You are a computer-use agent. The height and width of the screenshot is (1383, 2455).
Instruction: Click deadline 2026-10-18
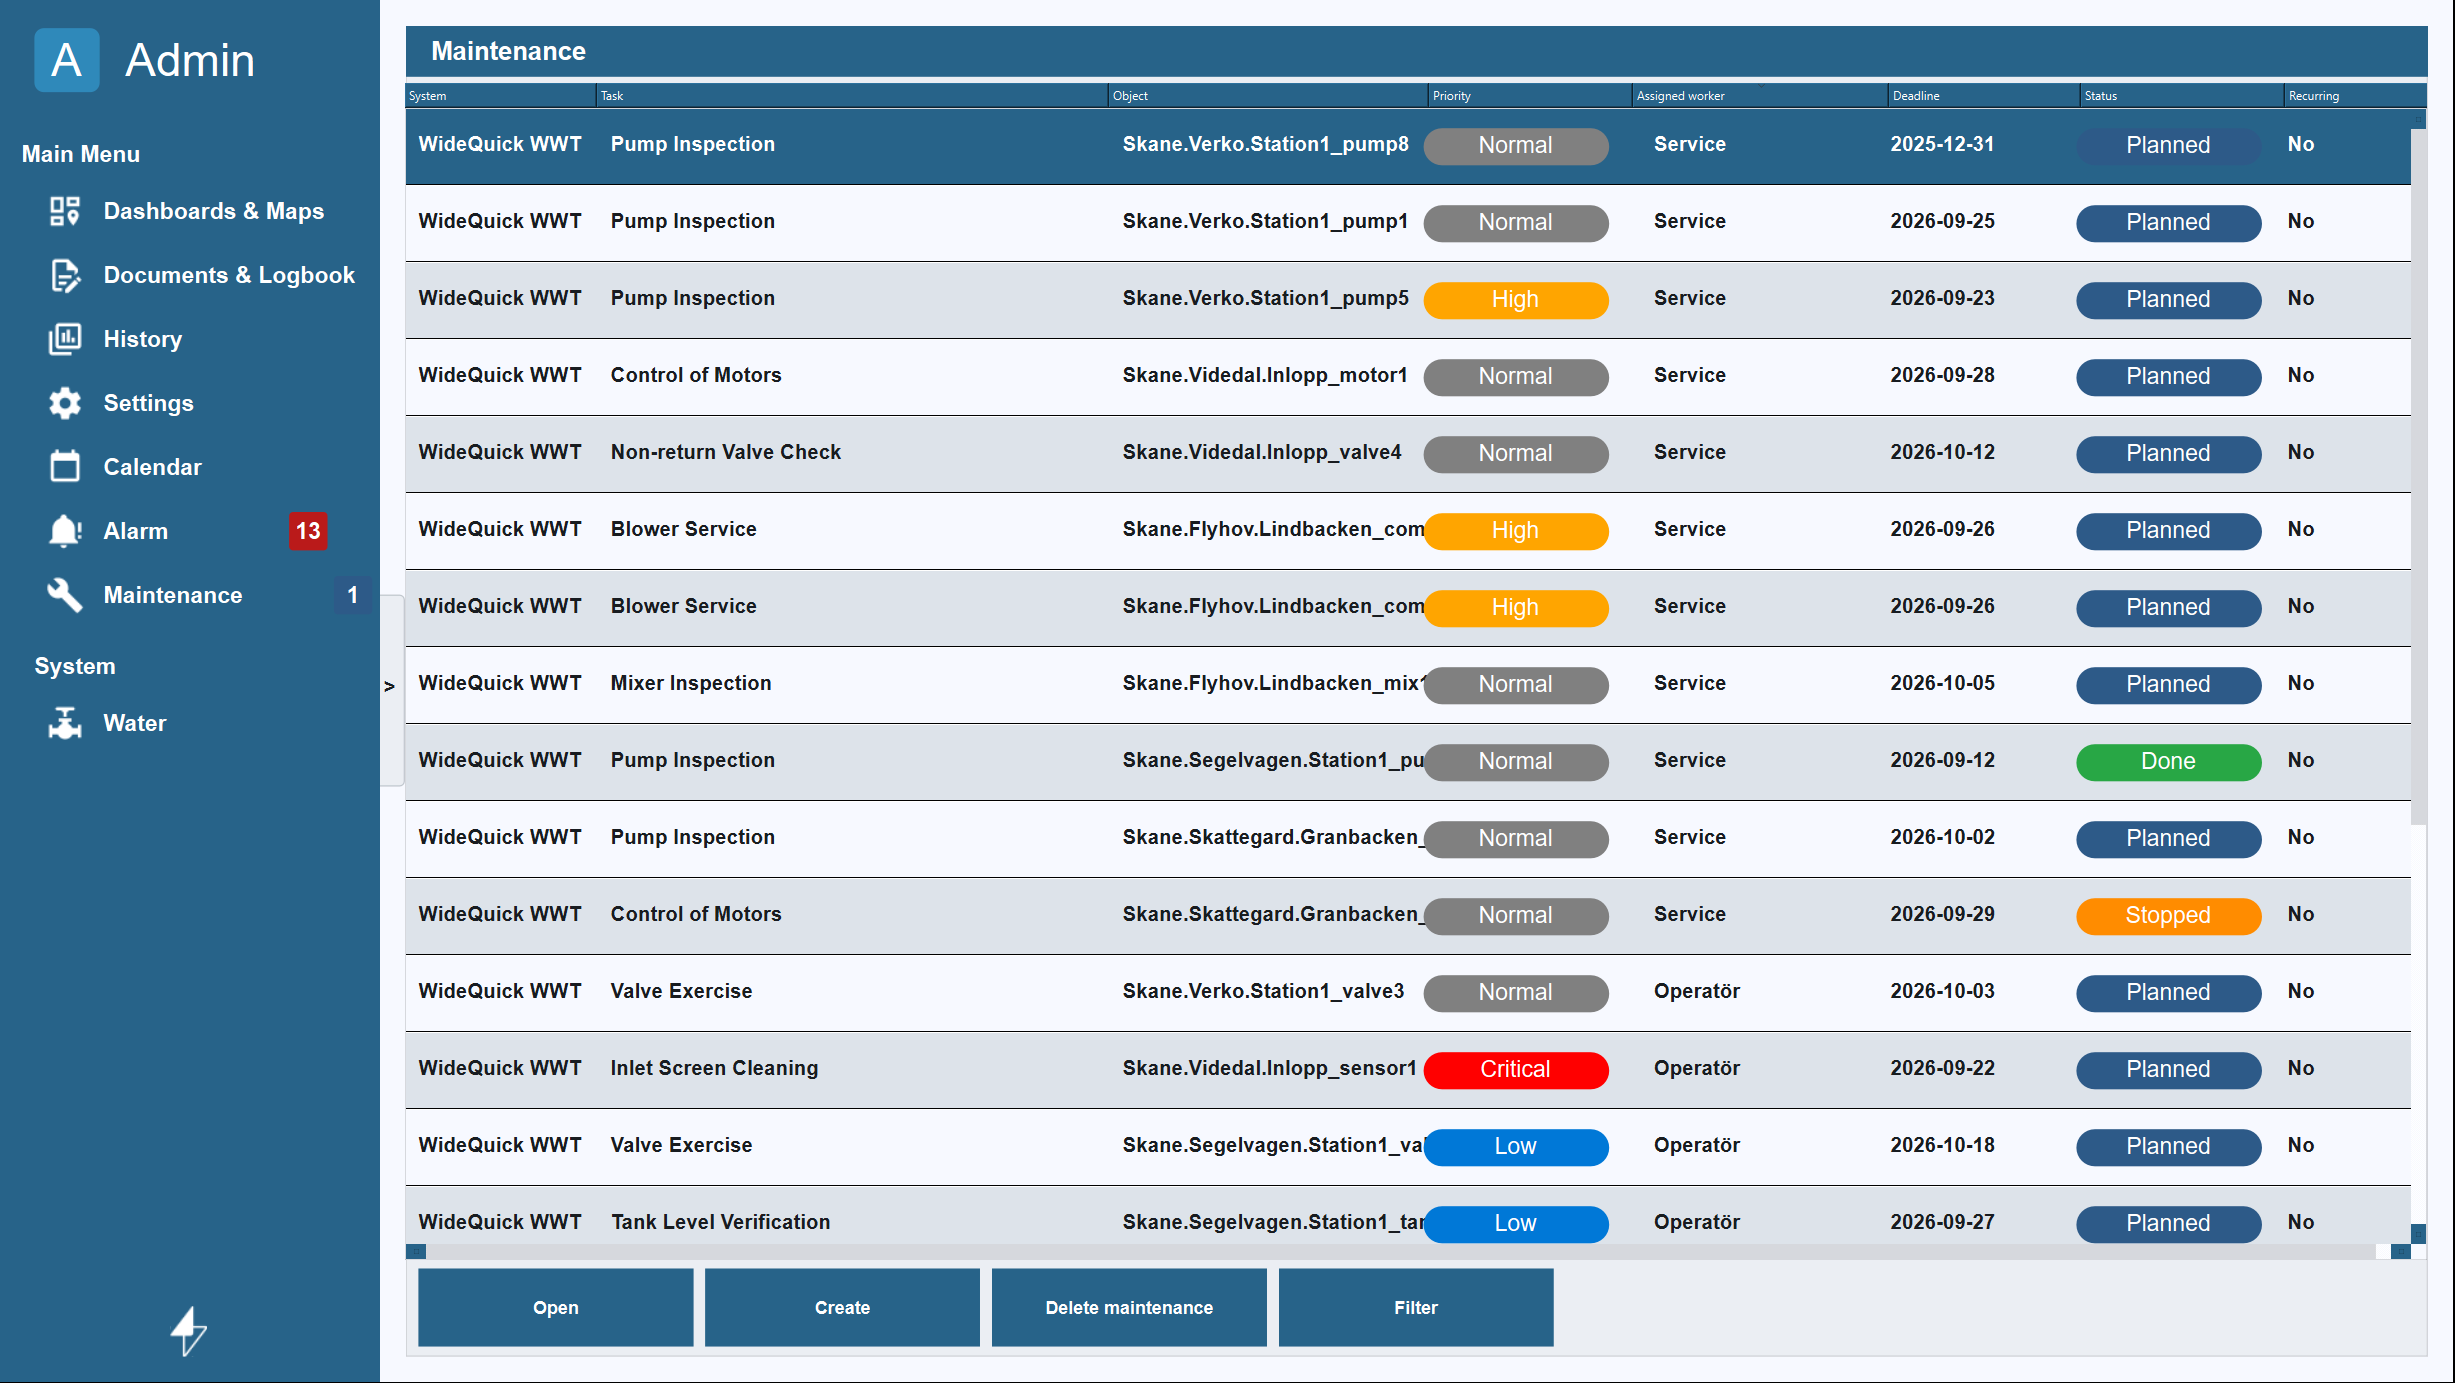click(x=1942, y=1145)
